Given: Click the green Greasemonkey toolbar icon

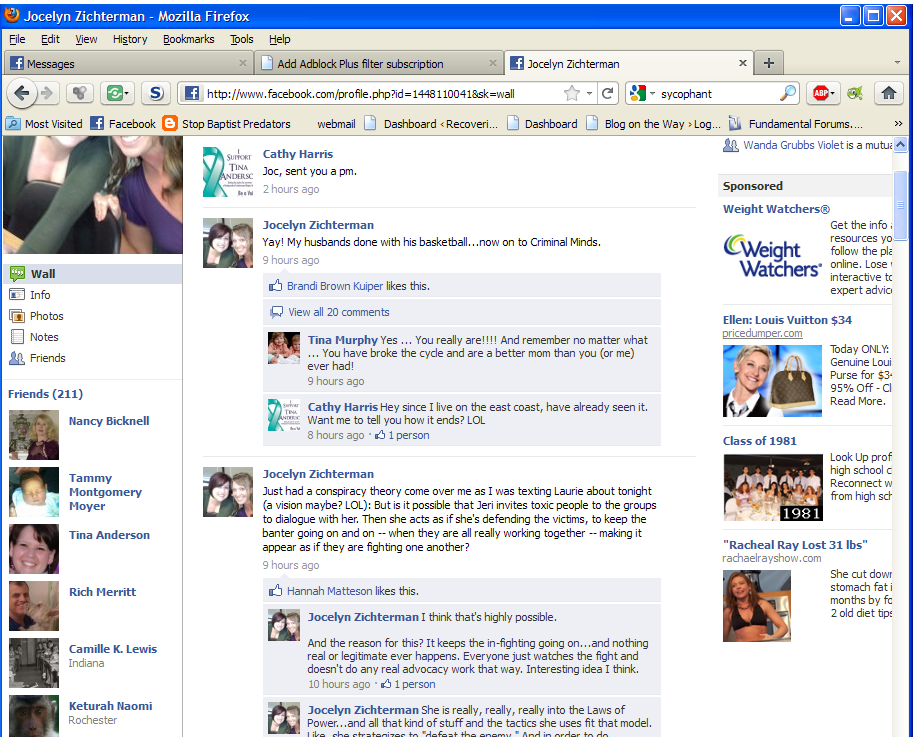Looking at the screenshot, I should (x=855, y=93).
